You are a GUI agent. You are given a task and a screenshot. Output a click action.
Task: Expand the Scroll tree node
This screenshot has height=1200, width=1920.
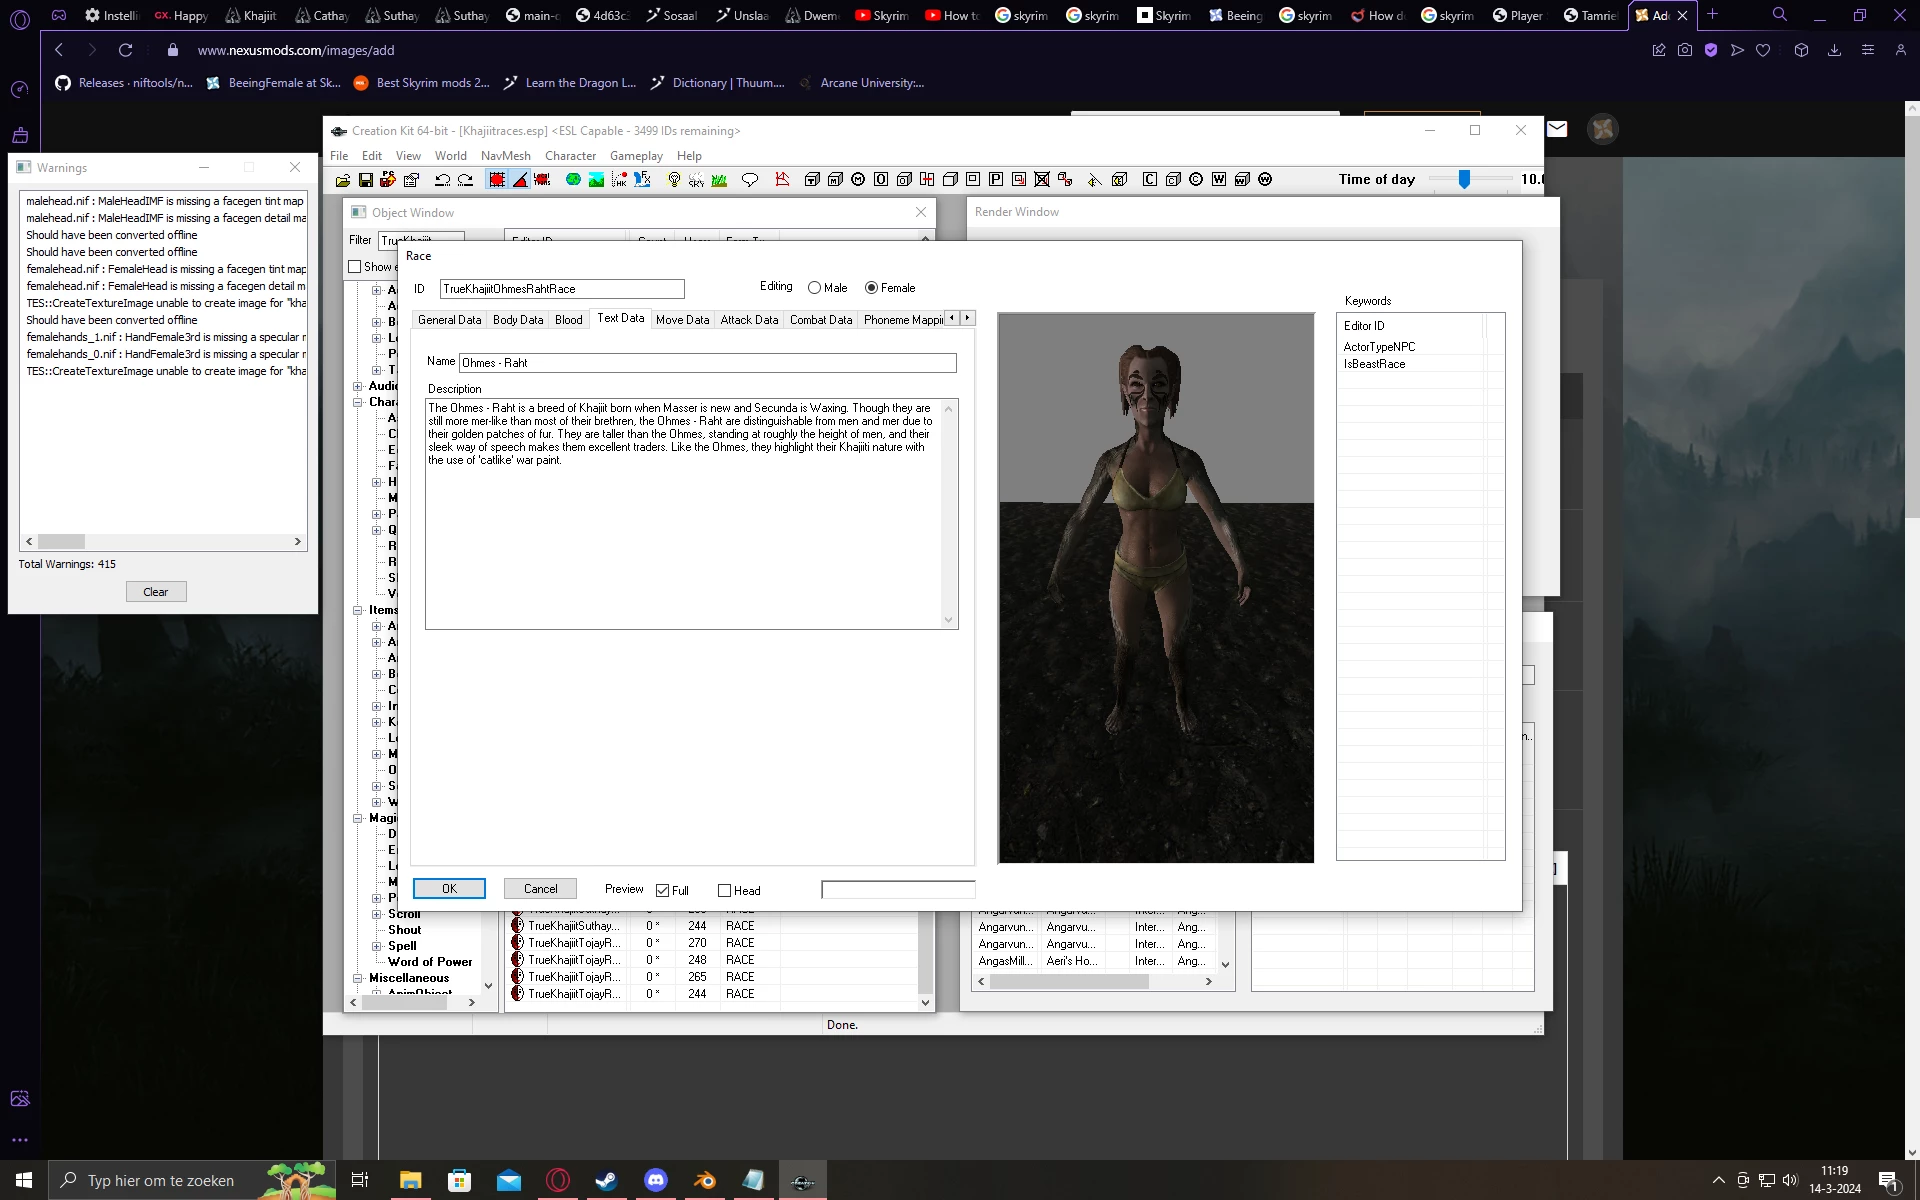pos(377,914)
